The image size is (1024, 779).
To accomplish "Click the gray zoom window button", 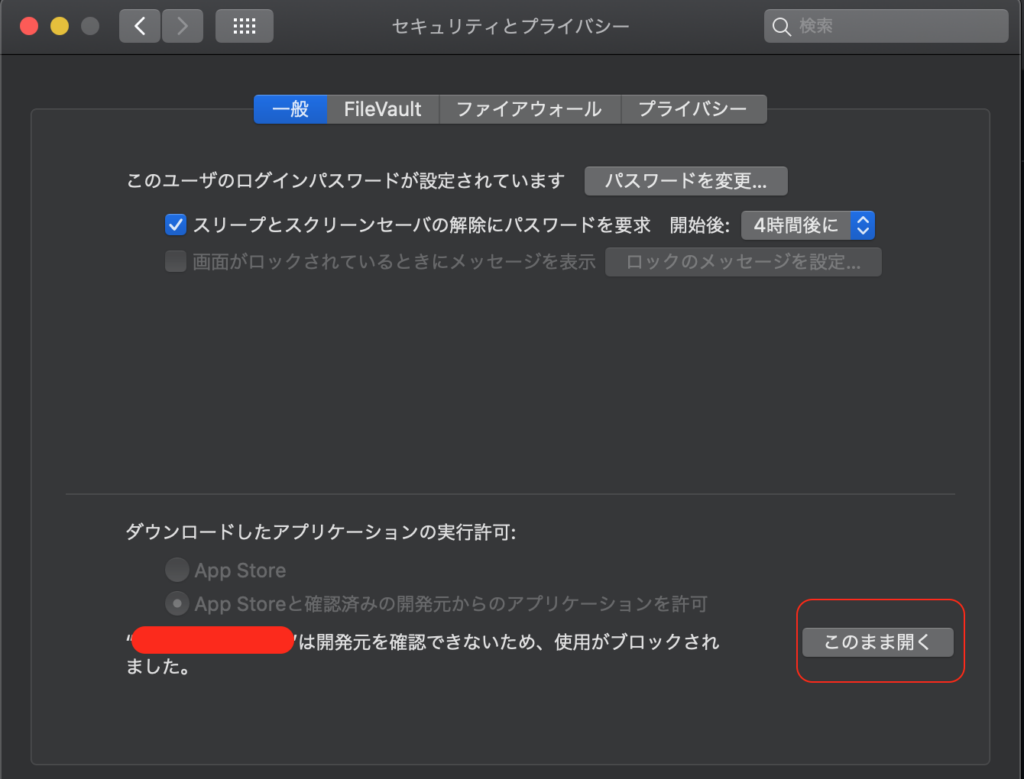I will (x=90, y=26).
